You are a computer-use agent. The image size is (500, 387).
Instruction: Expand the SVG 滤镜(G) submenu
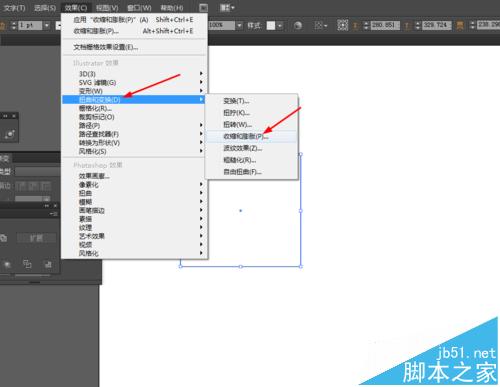pyautogui.click(x=134, y=82)
